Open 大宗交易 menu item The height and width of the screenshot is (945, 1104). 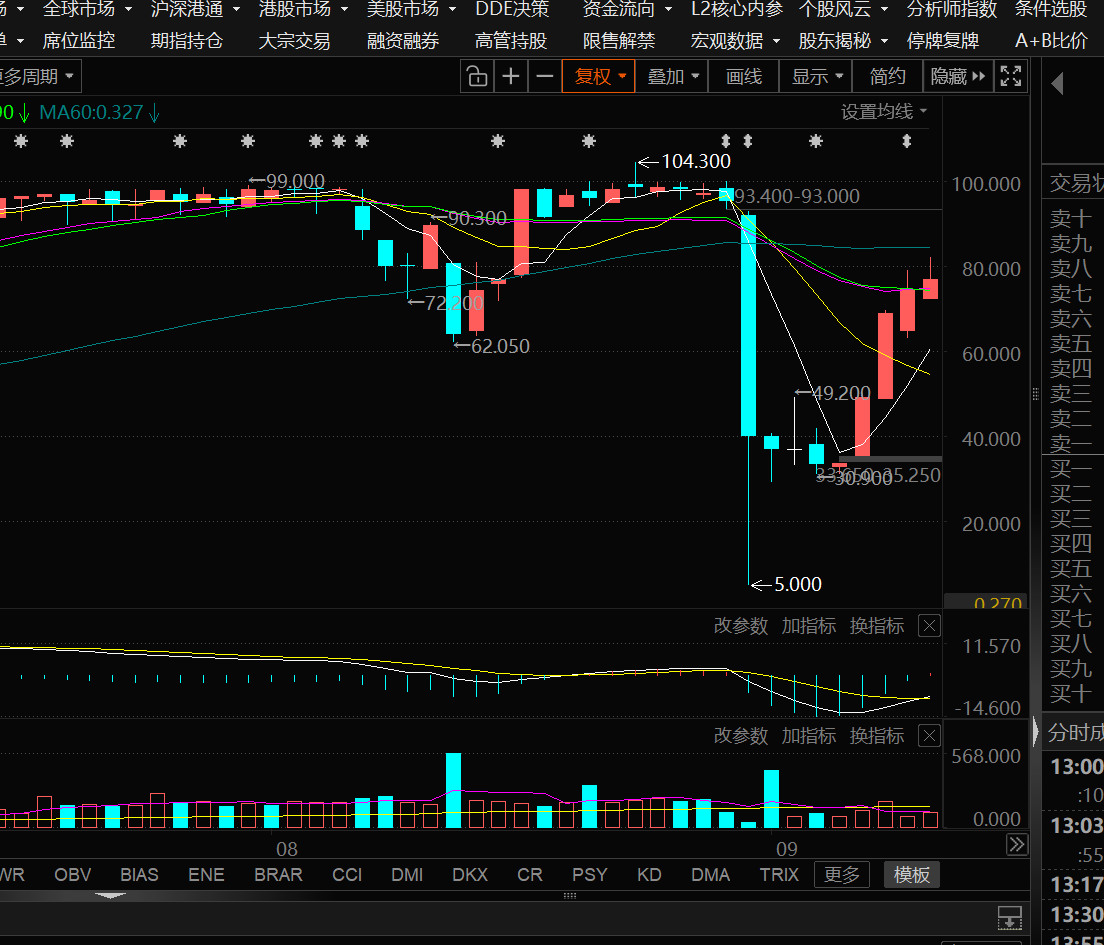tap(294, 41)
